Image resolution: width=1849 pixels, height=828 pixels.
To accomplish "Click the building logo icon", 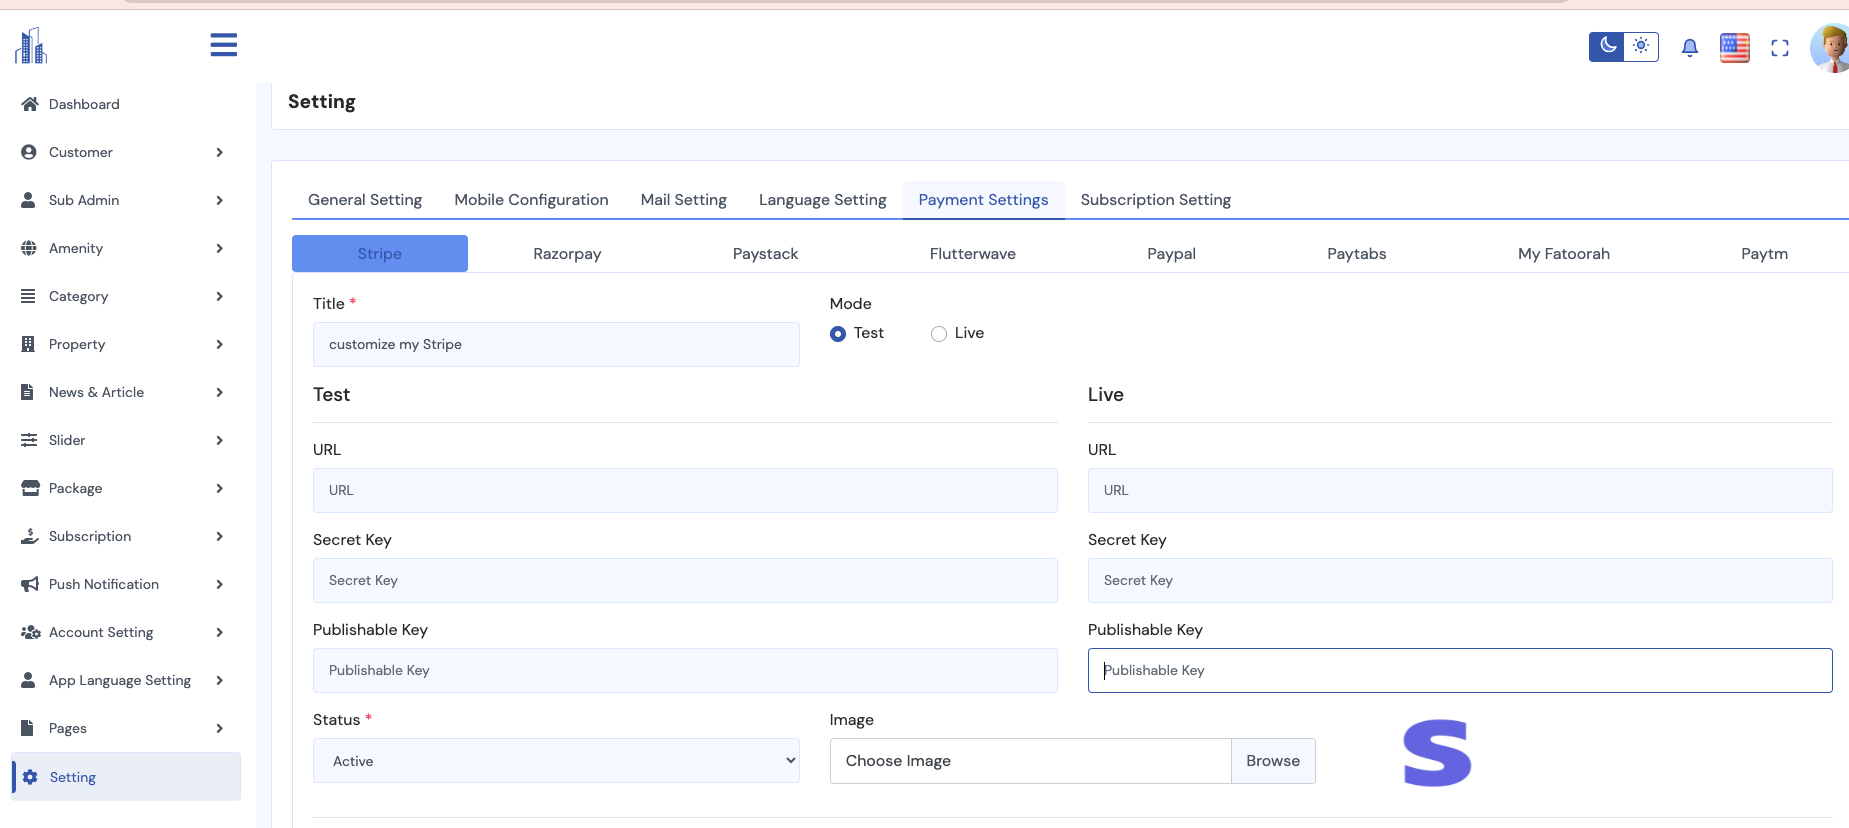I will (31, 46).
